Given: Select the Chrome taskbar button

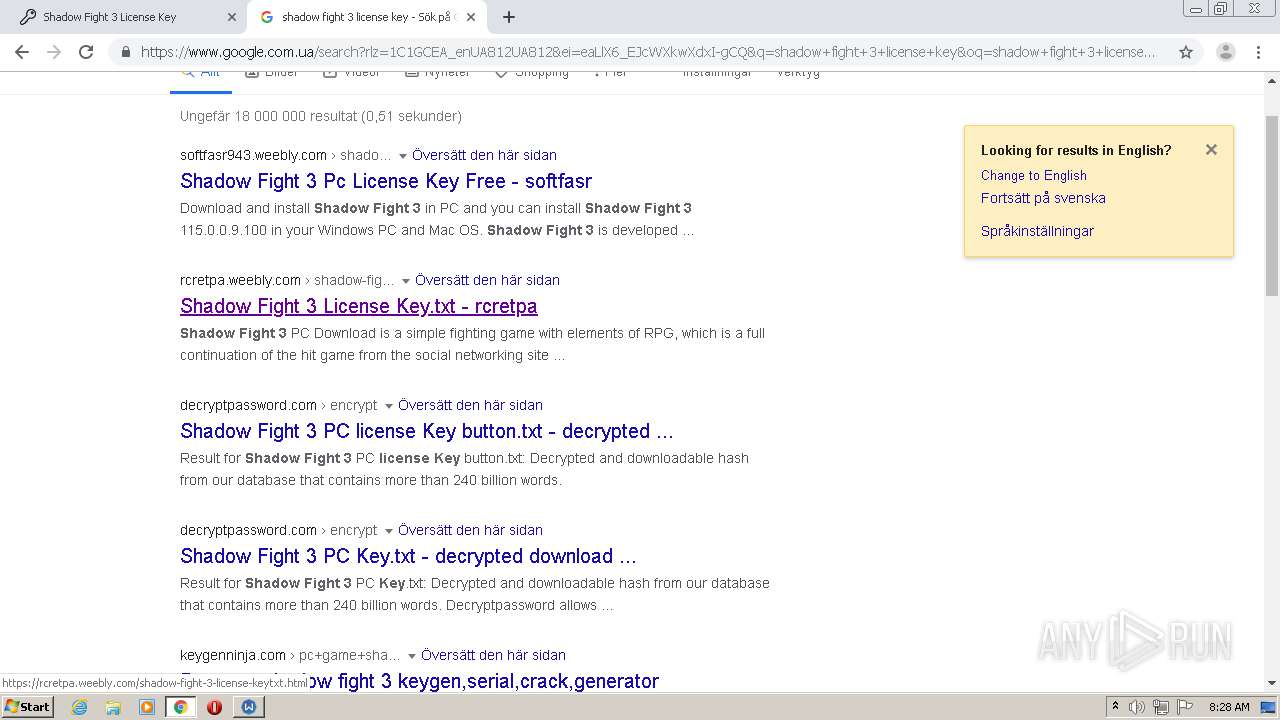Looking at the screenshot, I should [x=180, y=707].
